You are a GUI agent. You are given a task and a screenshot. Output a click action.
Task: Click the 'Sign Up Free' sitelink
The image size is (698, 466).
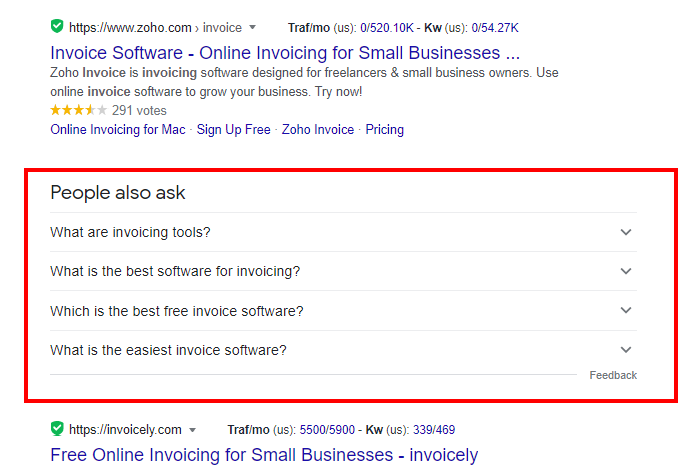[x=233, y=130]
